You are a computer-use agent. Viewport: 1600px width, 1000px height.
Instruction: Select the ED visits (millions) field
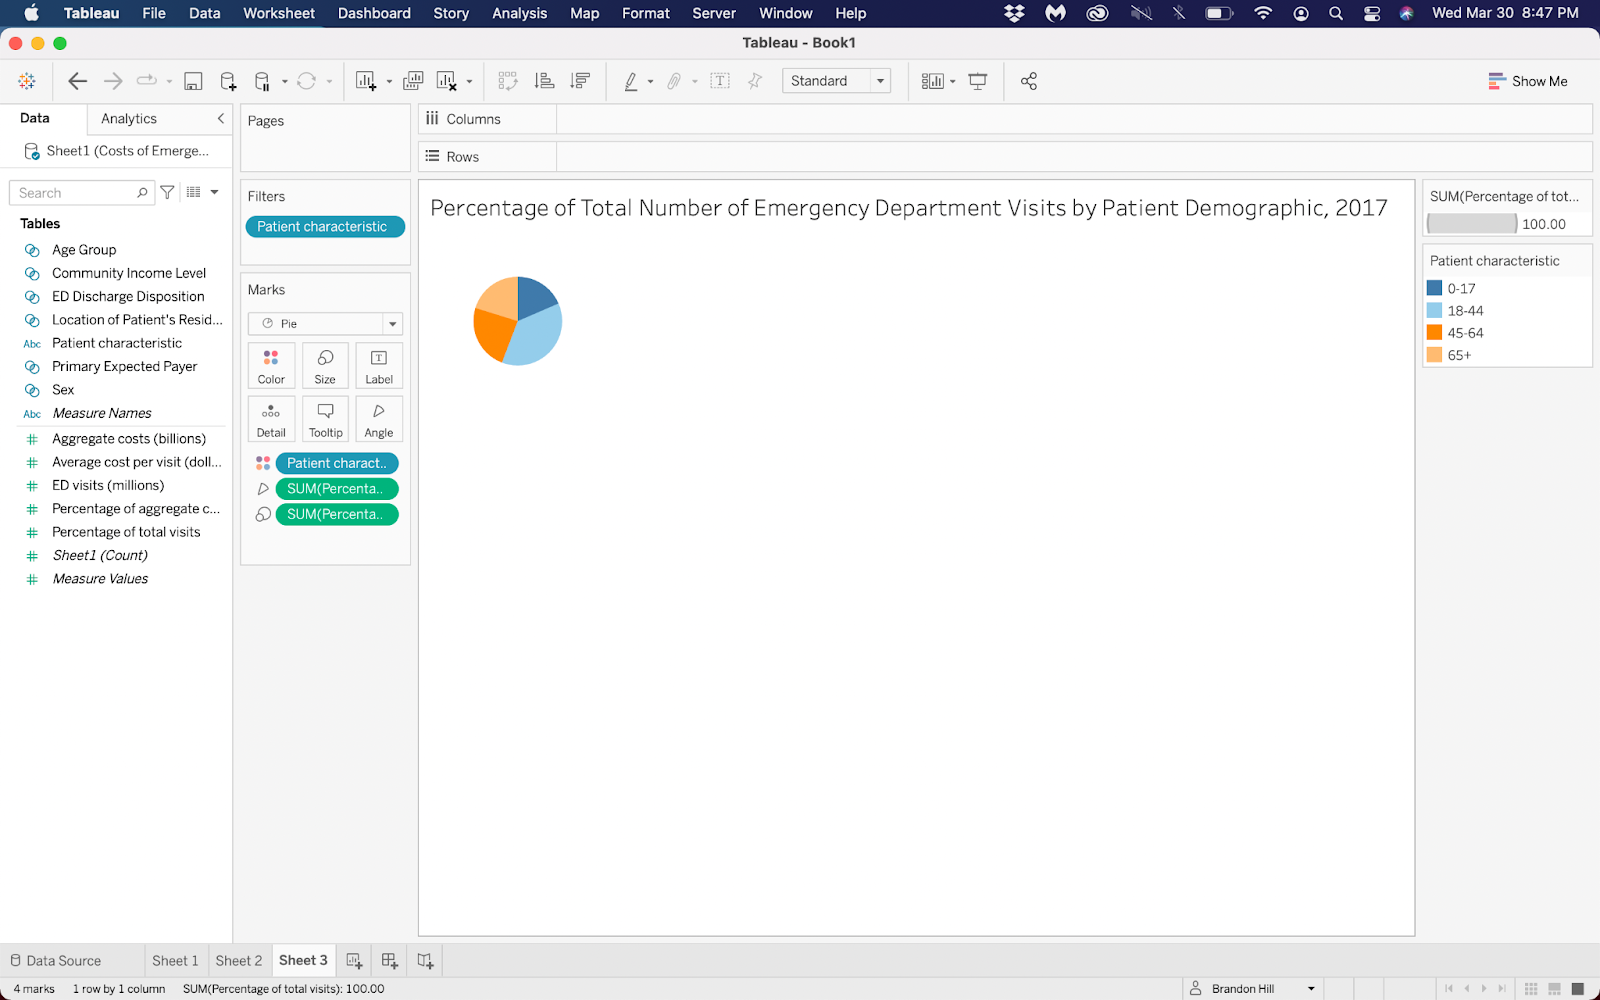108,486
